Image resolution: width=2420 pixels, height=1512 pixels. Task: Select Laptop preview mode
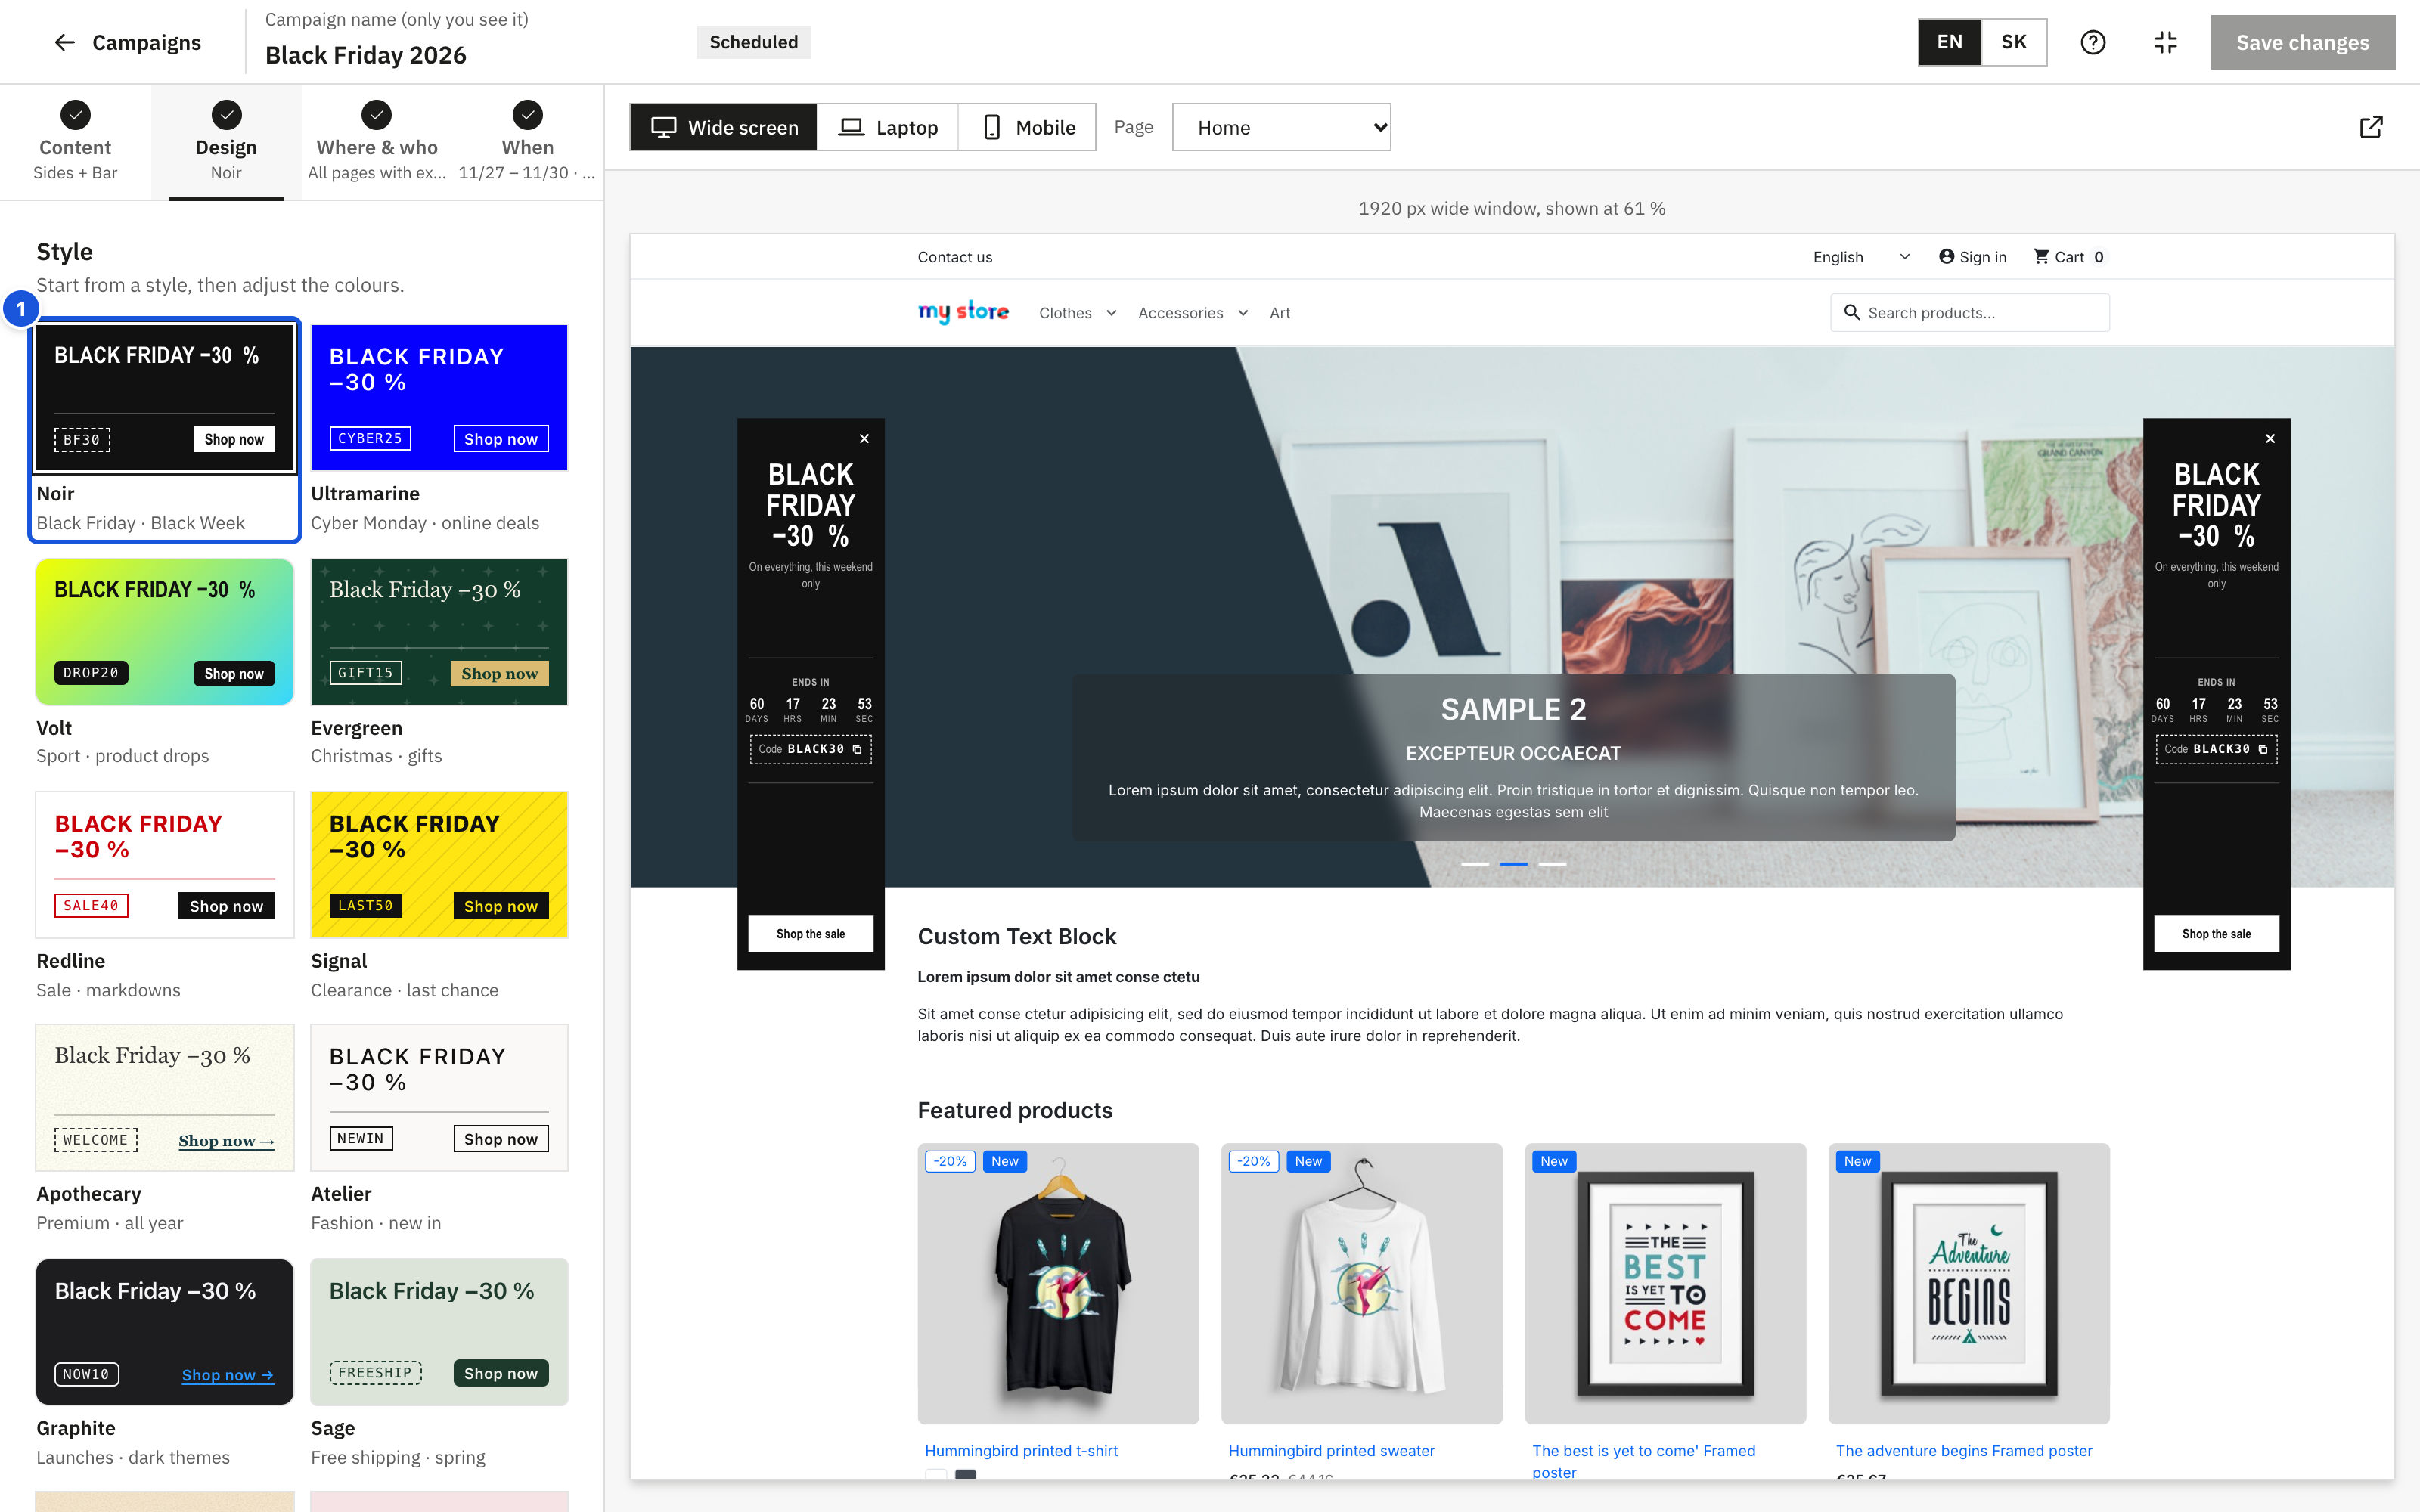pos(888,127)
